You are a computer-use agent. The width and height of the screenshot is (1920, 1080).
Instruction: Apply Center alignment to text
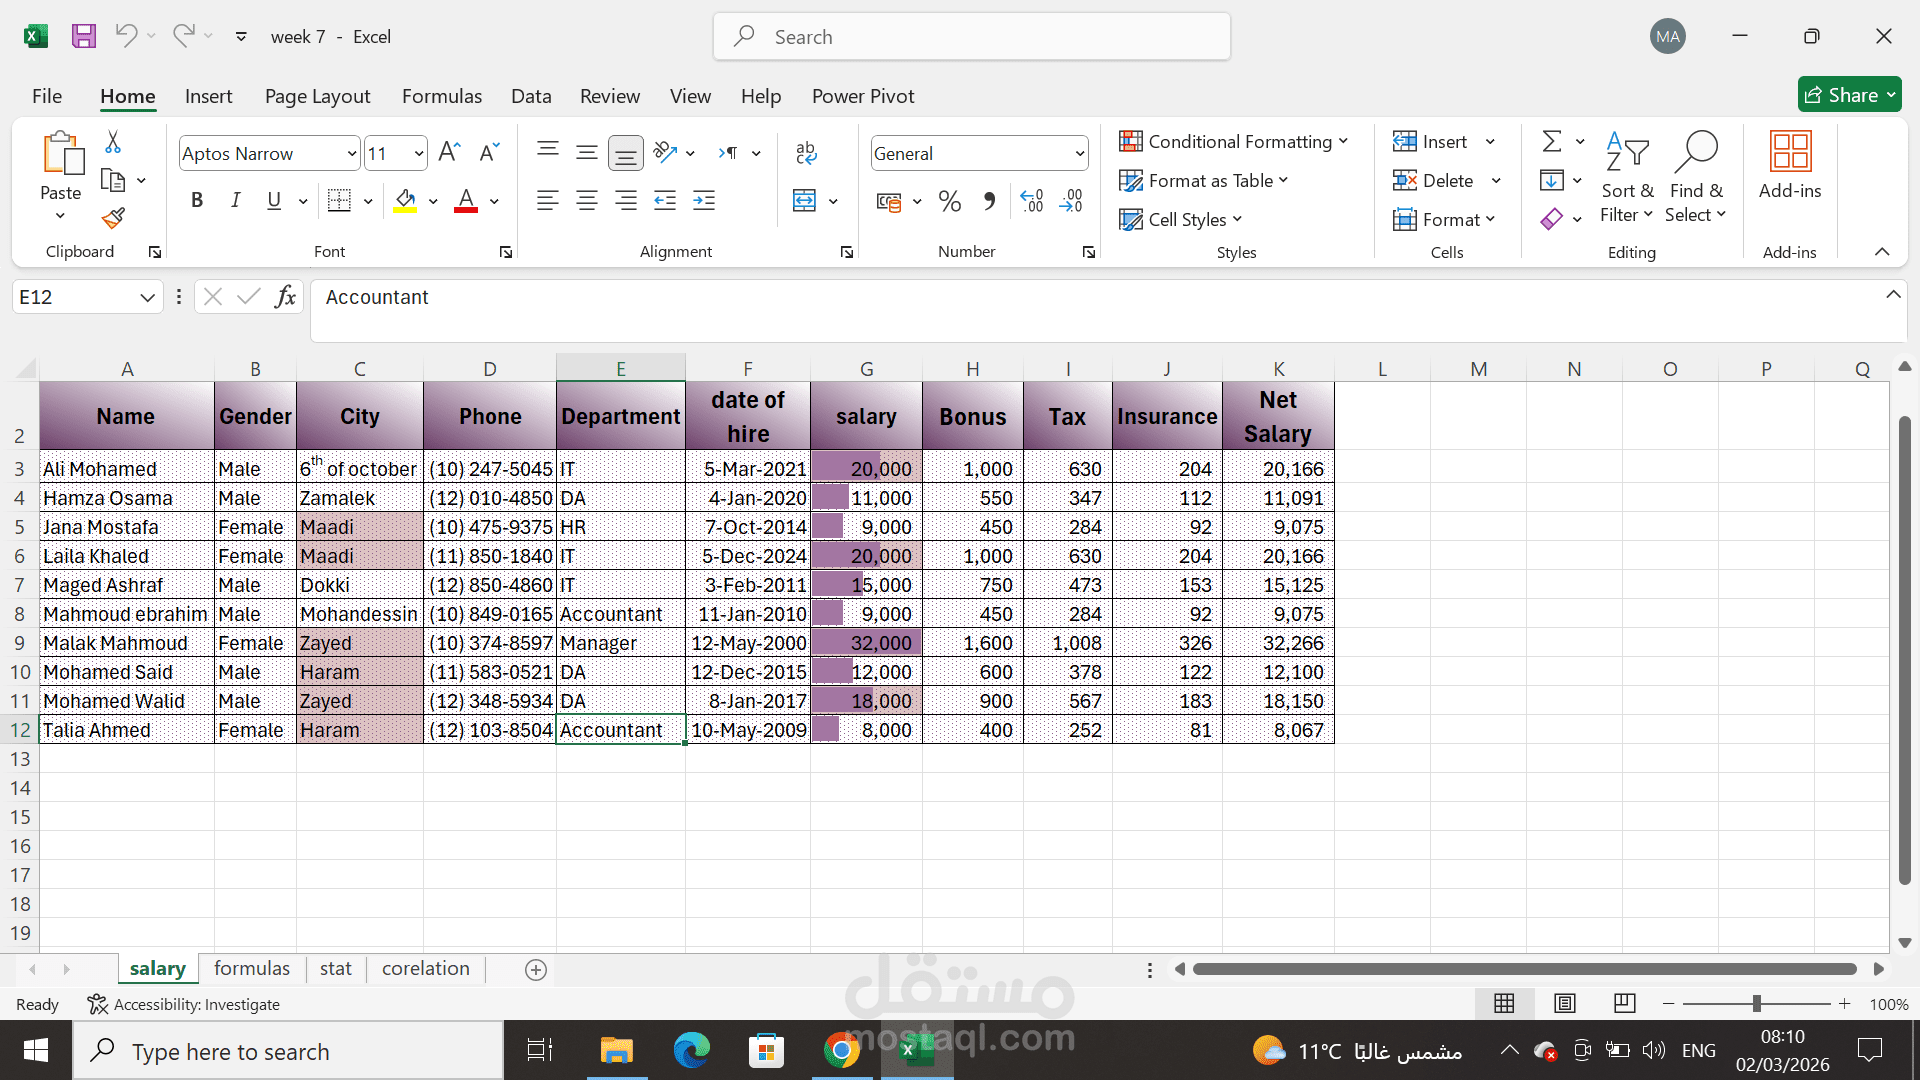click(x=587, y=200)
